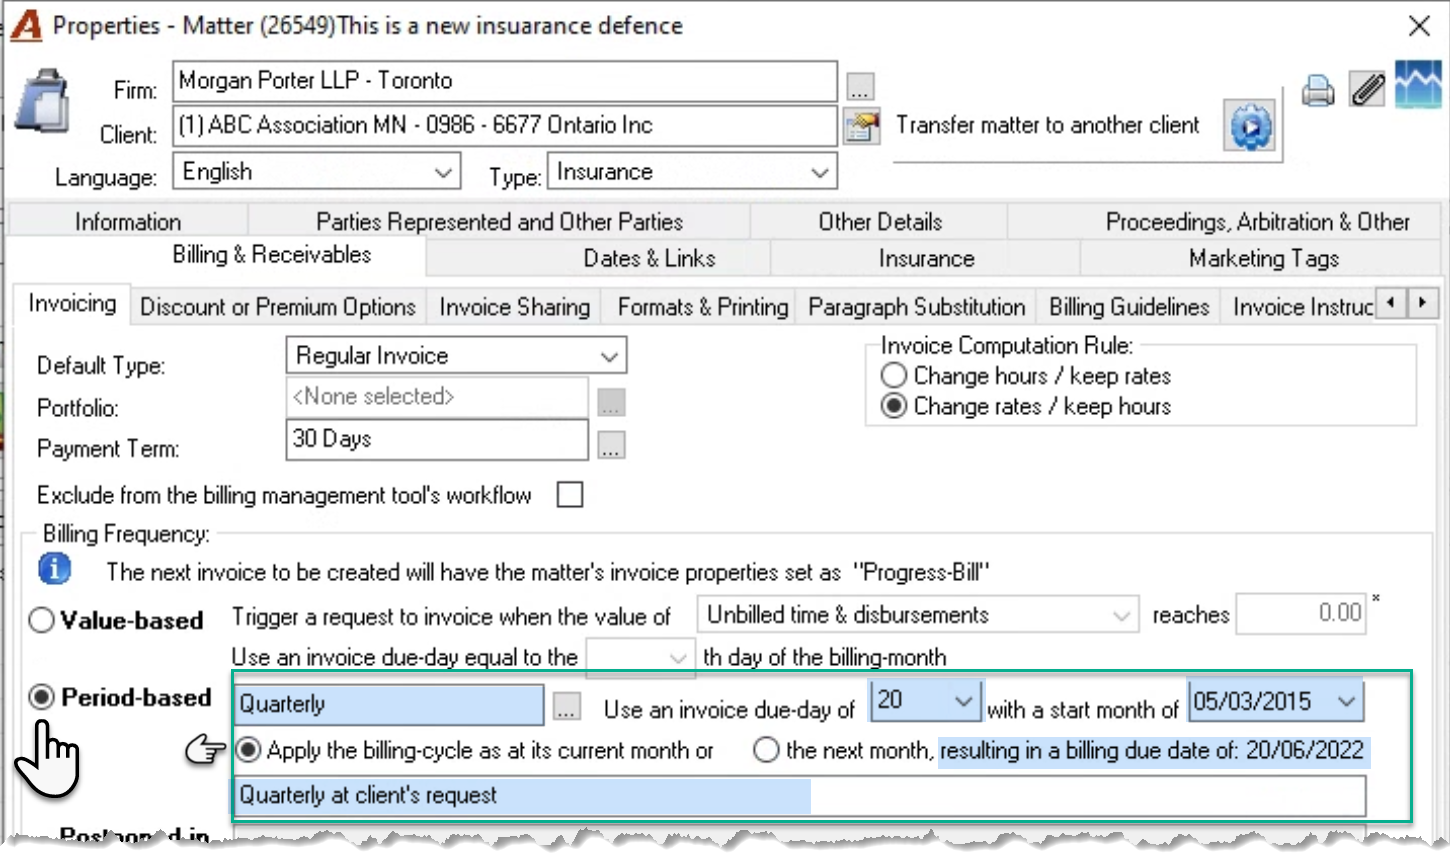1450x855 pixels.
Task: Click Transfer matter to another client button icon
Action: (1250, 126)
